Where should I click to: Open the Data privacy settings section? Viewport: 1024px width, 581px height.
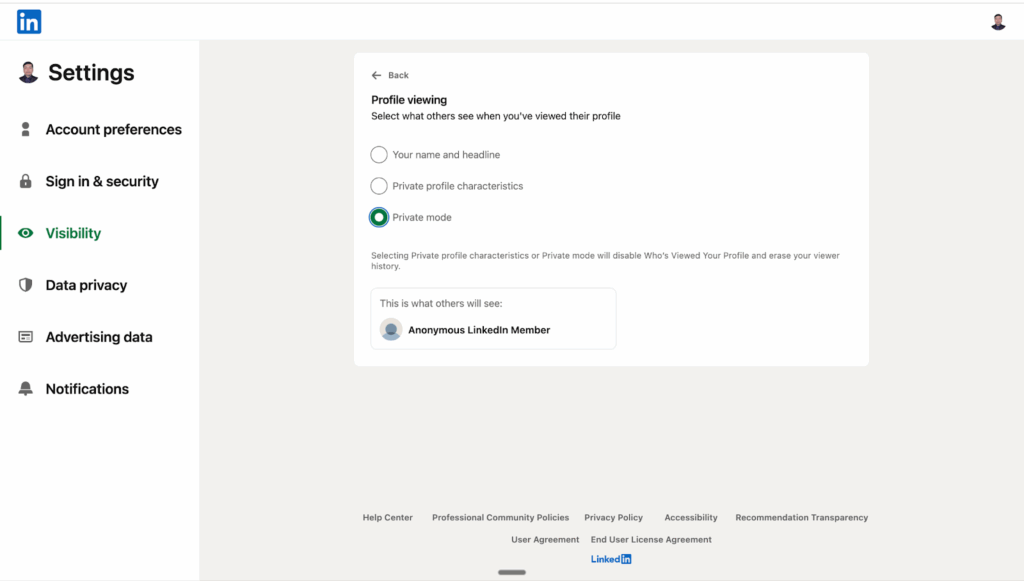tap(86, 285)
